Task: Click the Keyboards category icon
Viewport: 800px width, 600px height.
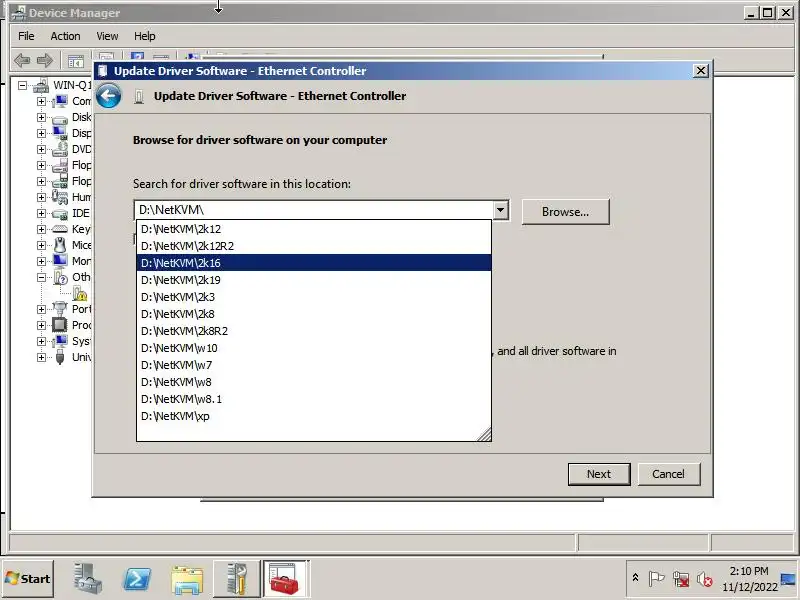Action: pyautogui.click(x=60, y=229)
